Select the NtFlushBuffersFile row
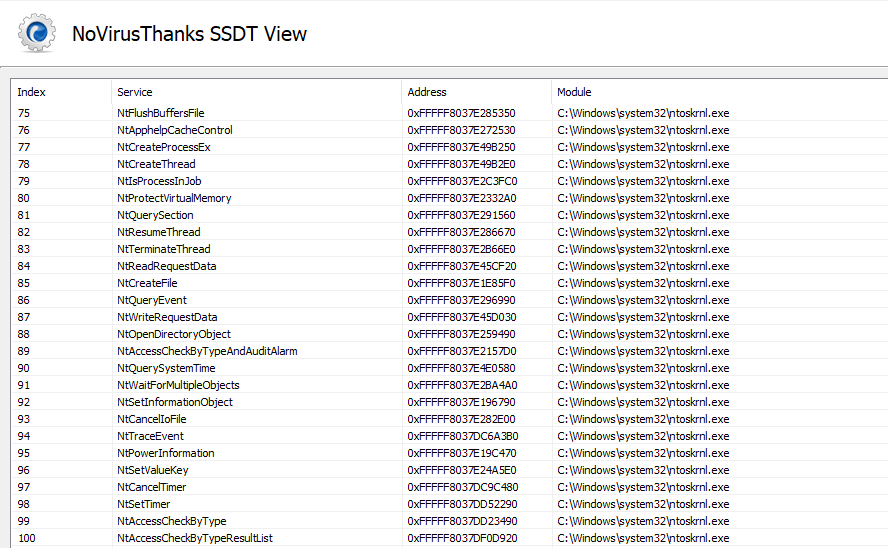The width and height of the screenshot is (888, 548). tap(160, 113)
